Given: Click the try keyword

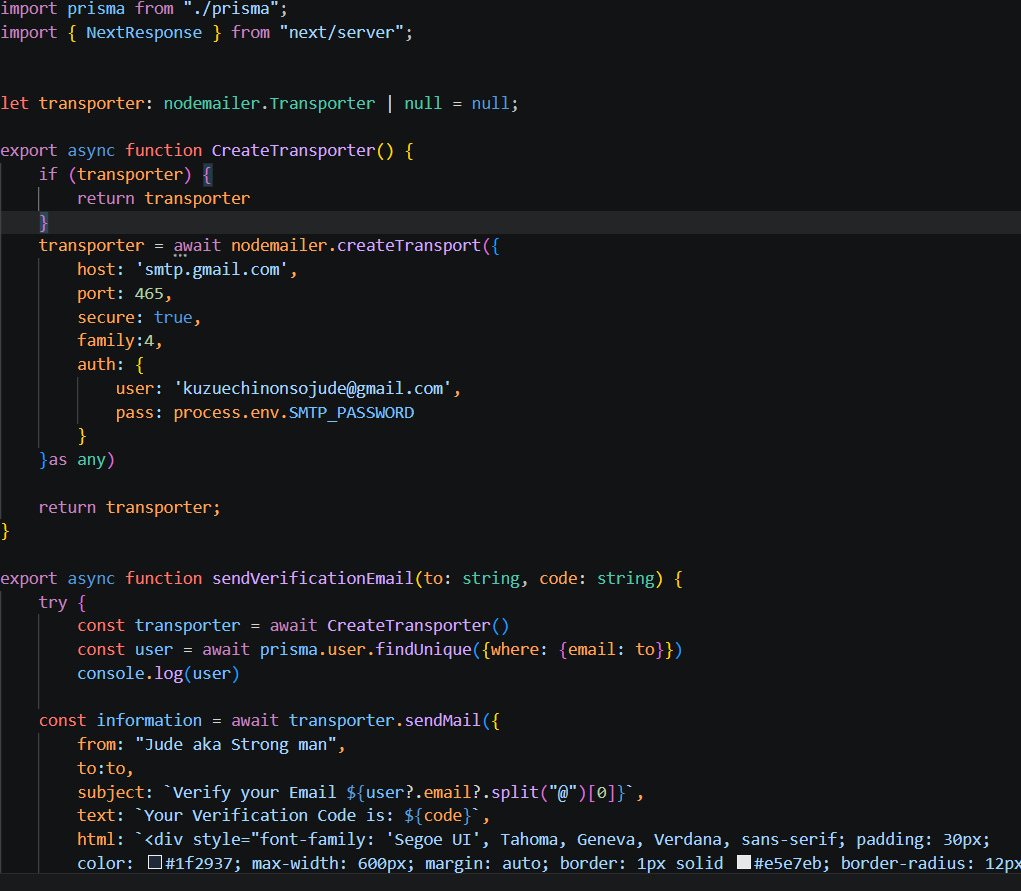Looking at the screenshot, I should tap(53, 602).
